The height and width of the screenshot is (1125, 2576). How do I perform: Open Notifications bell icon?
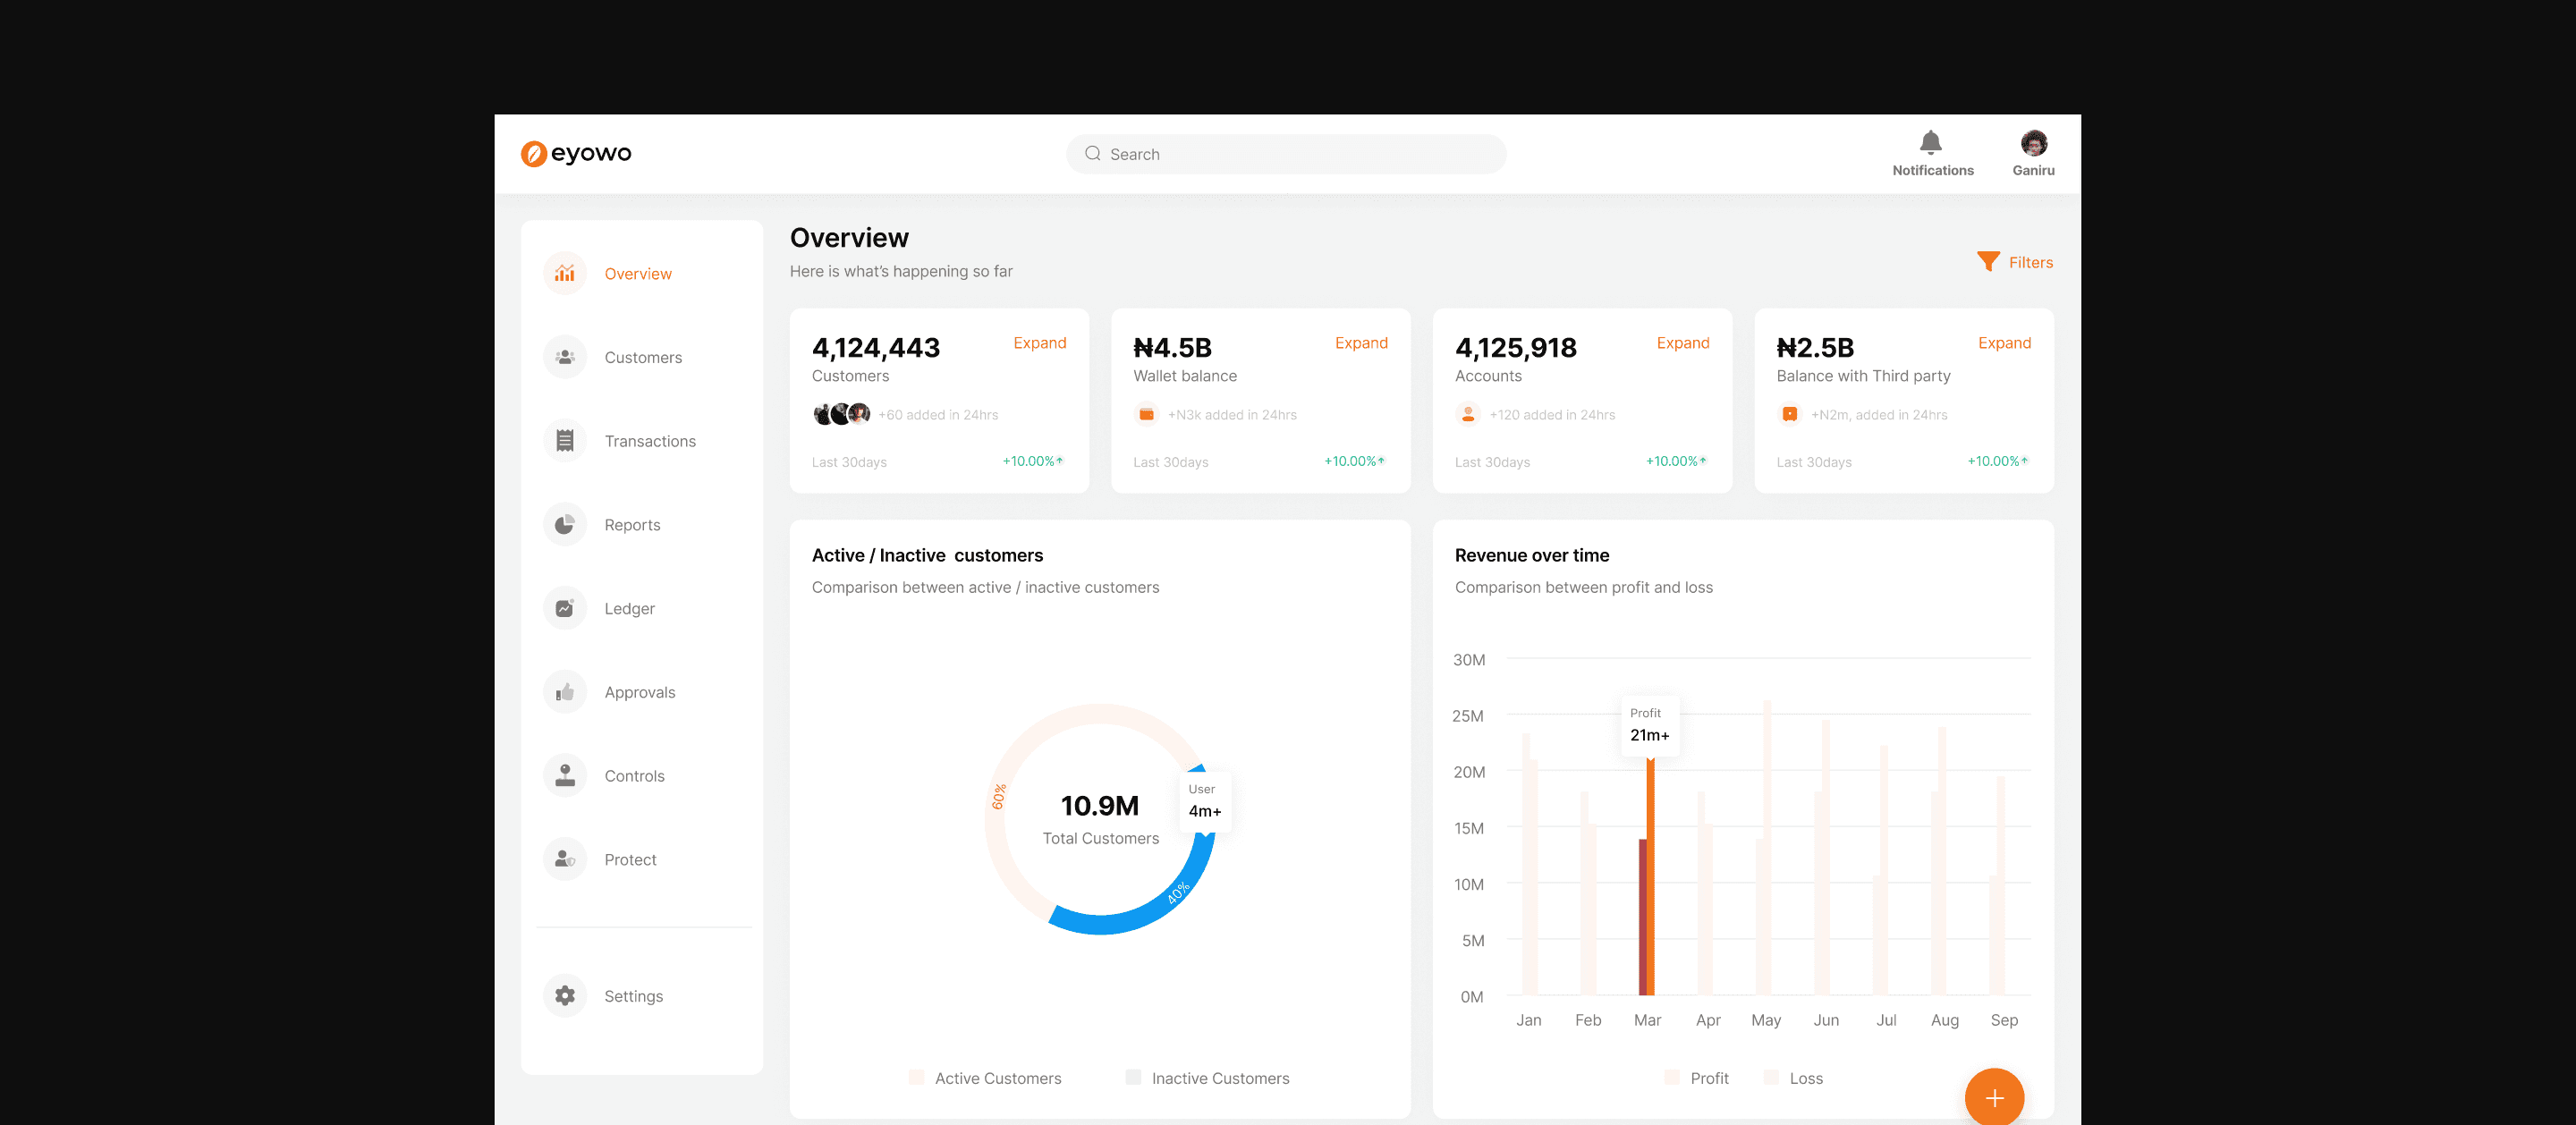pos(1930,143)
